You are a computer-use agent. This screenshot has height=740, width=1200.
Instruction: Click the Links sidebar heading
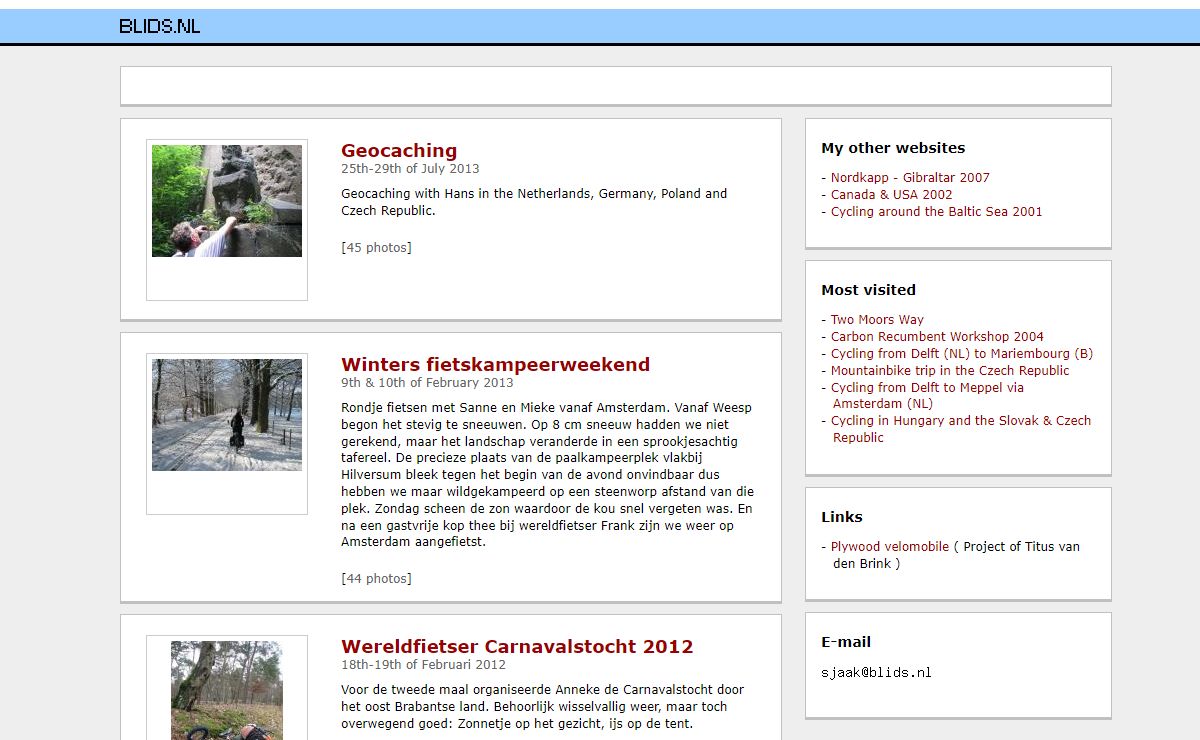[x=842, y=517]
